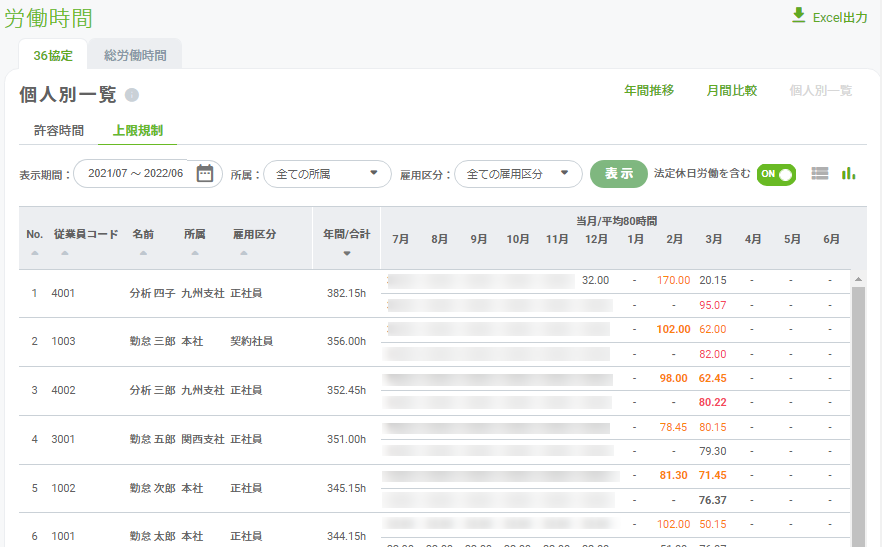Click the info icon beside 個人別一覧
This screenshot has height=547, width=882.
click(x=132, y=95)
